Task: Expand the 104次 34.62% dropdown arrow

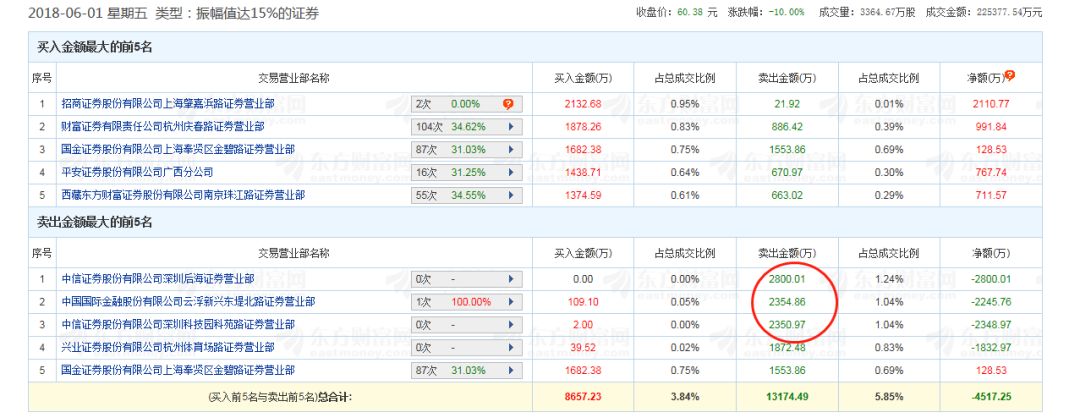Action: [x=510, y=127]
